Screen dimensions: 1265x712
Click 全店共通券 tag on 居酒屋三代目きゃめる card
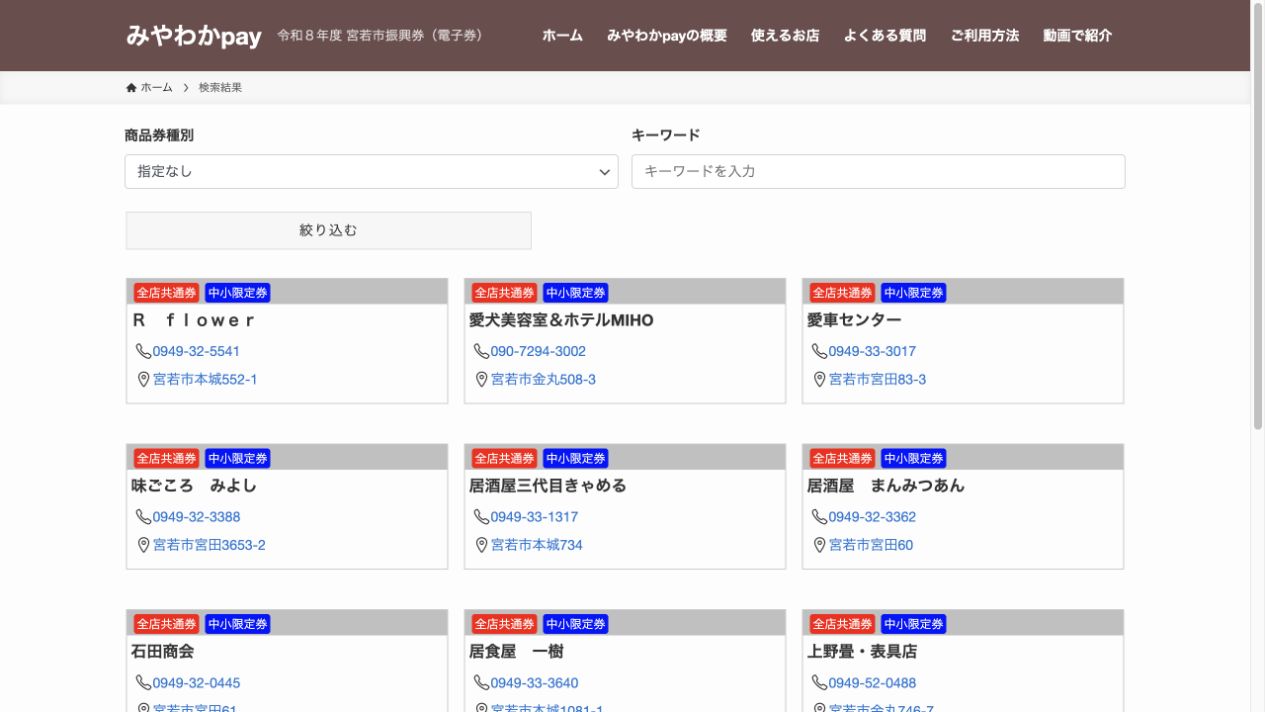click(x=505, y=459)
